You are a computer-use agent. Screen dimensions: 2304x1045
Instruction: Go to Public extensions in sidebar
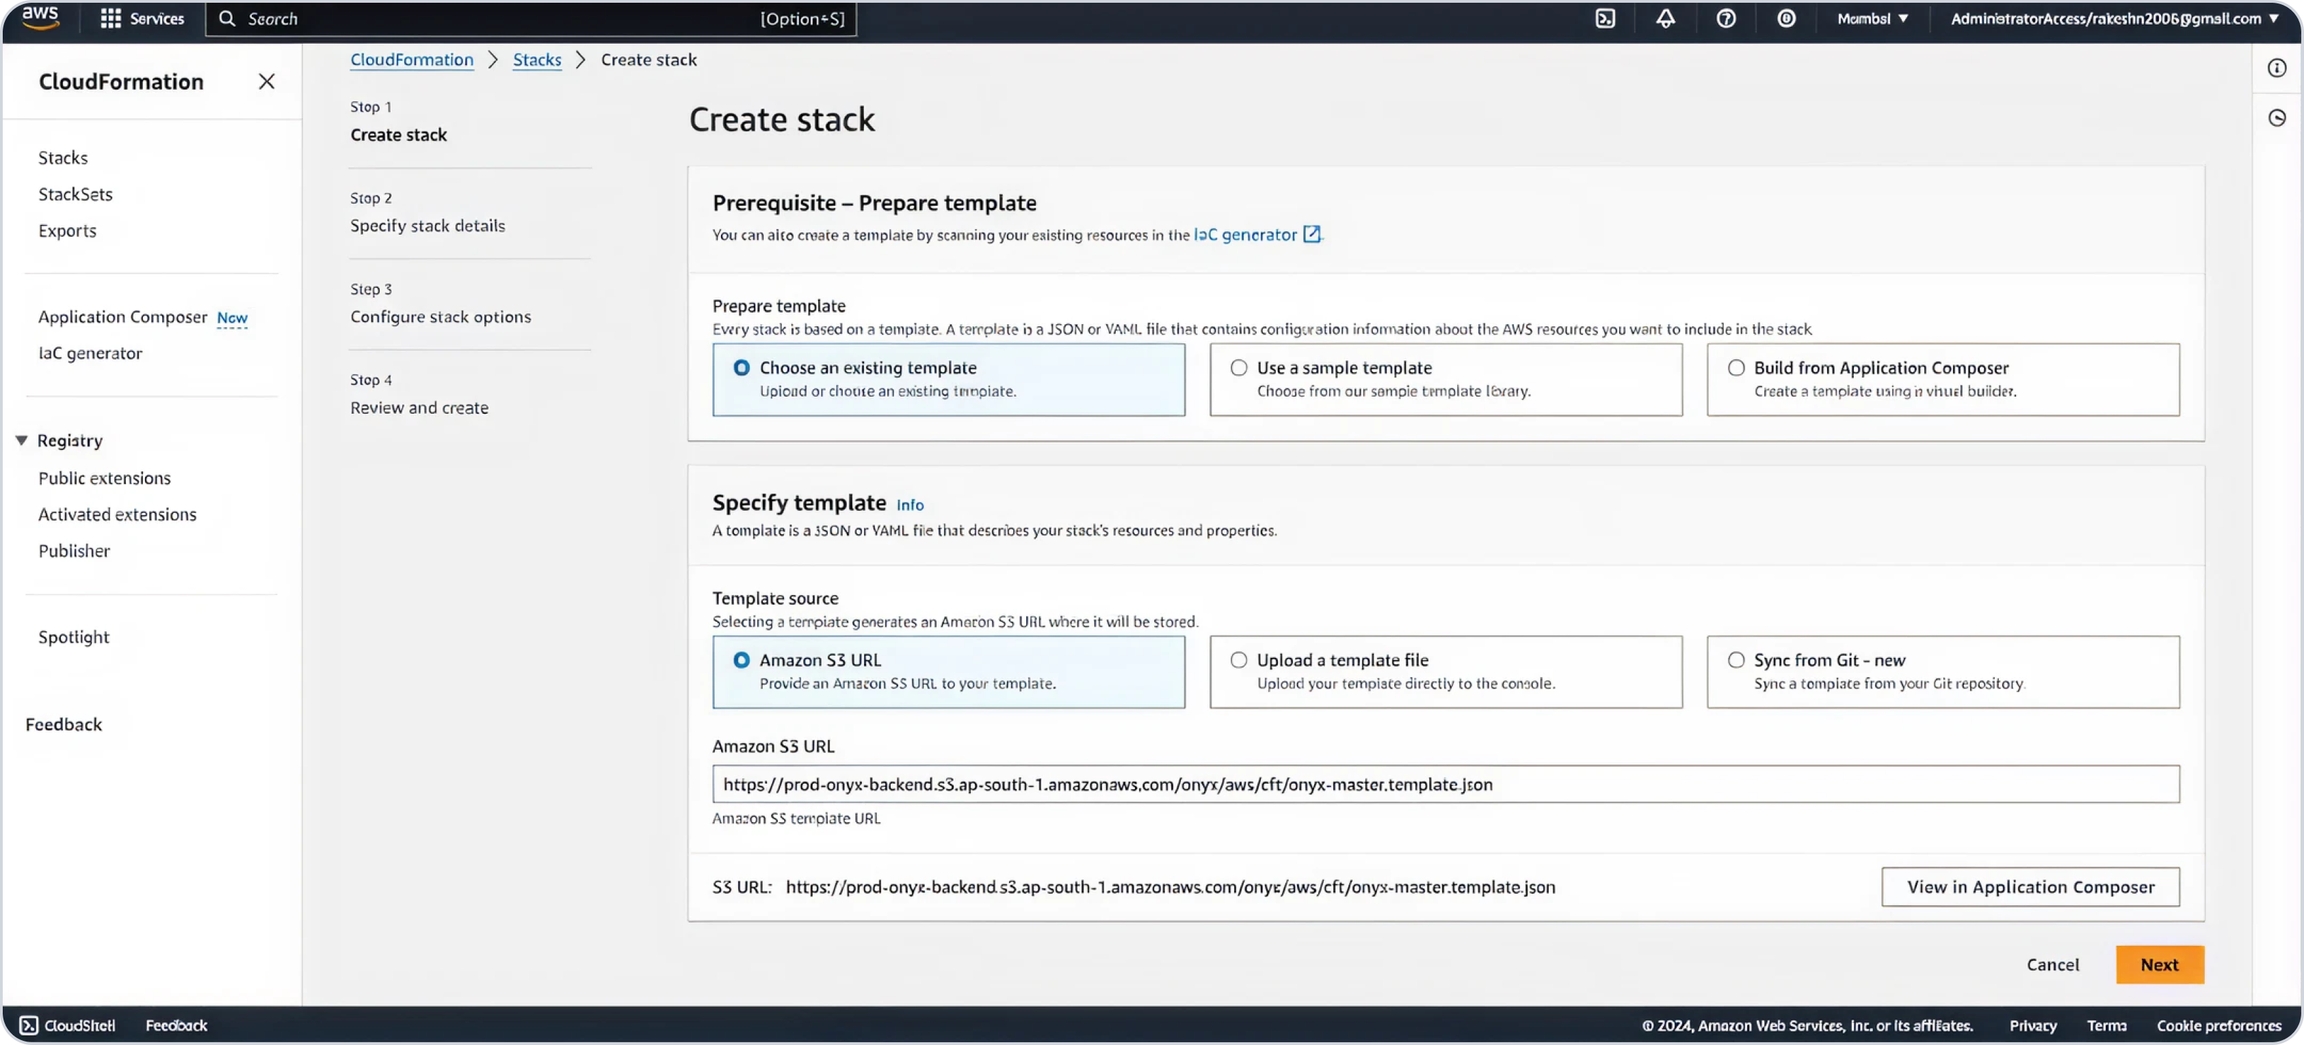click(x=104, y=478)
